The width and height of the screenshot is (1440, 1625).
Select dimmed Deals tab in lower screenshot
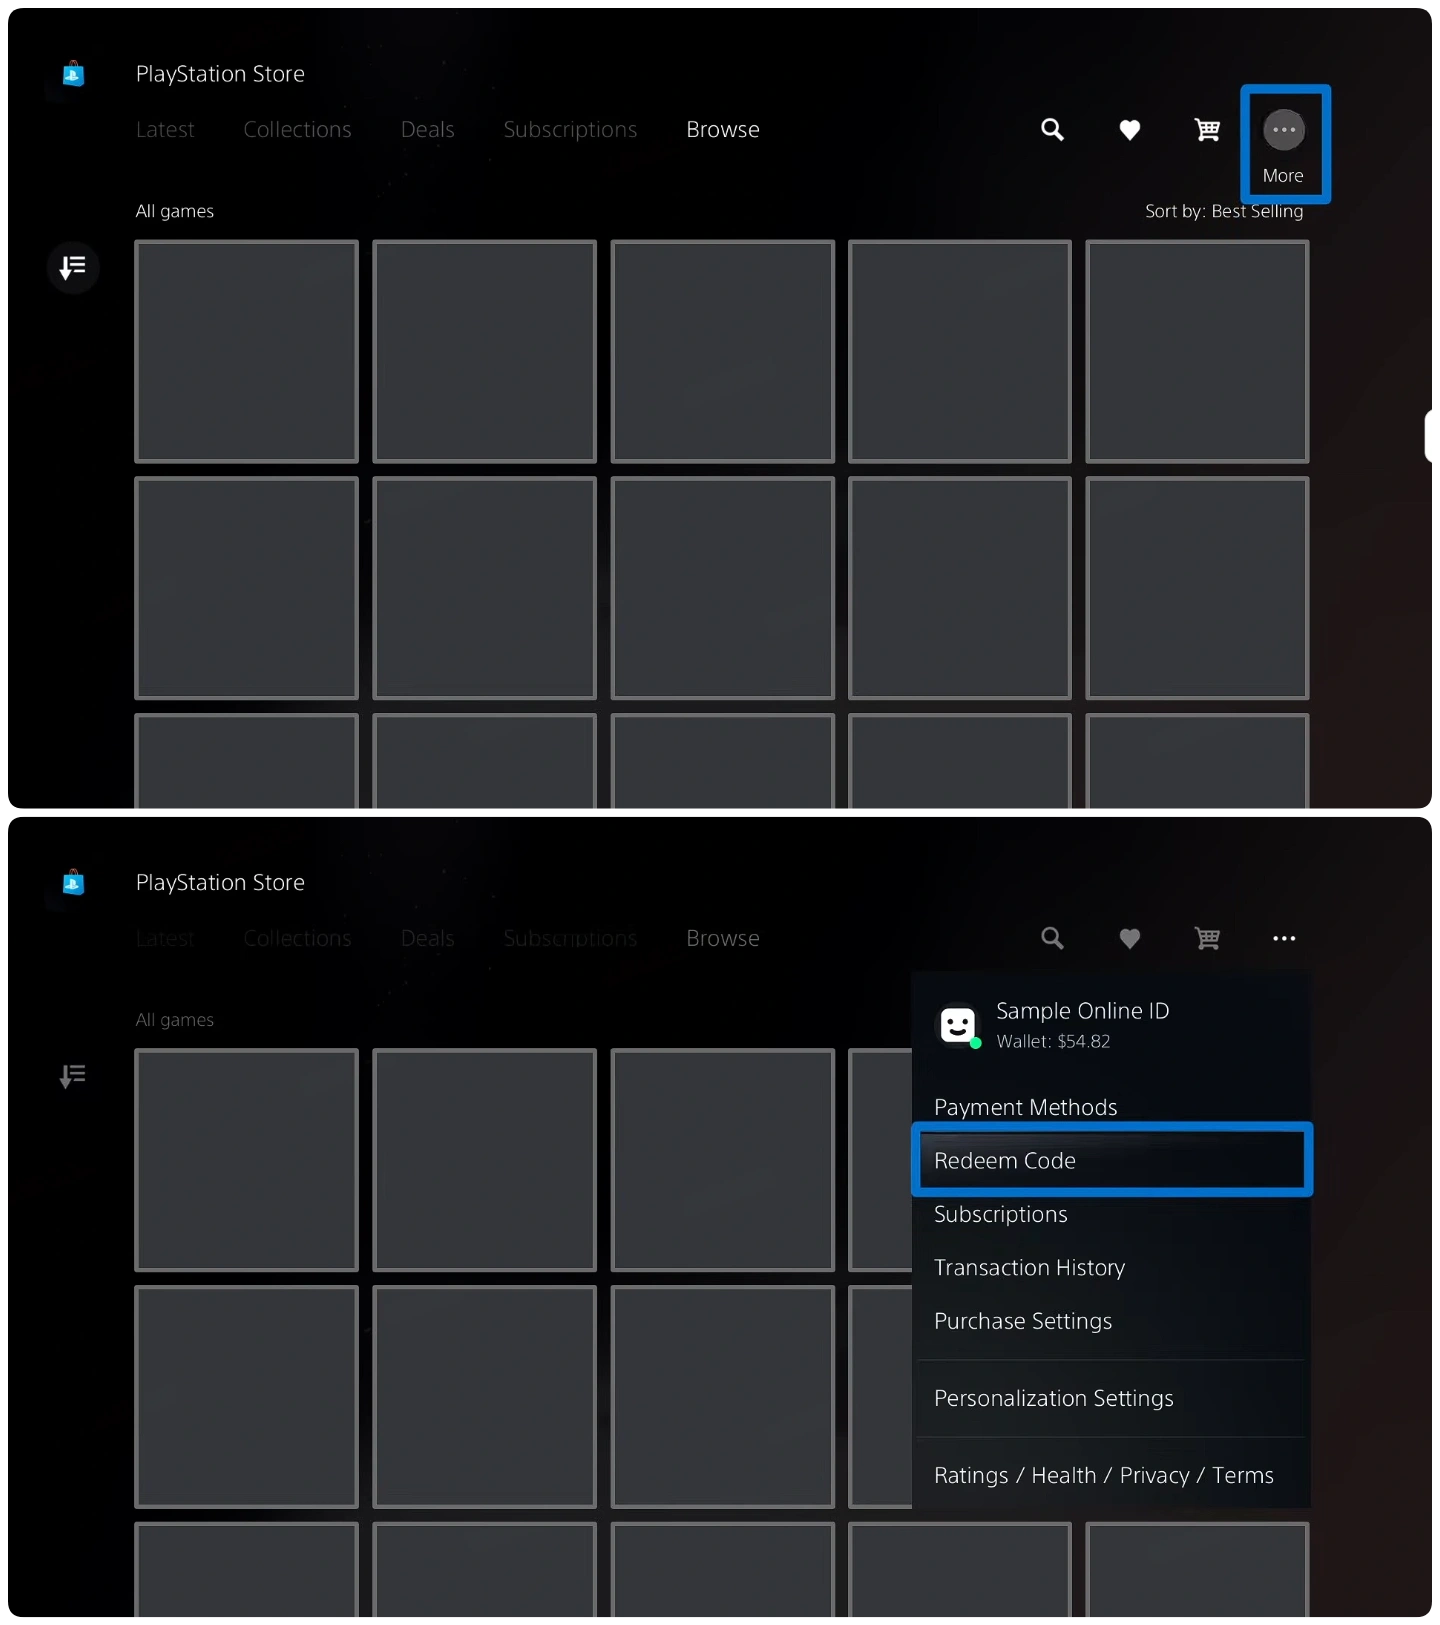[427, 939]
